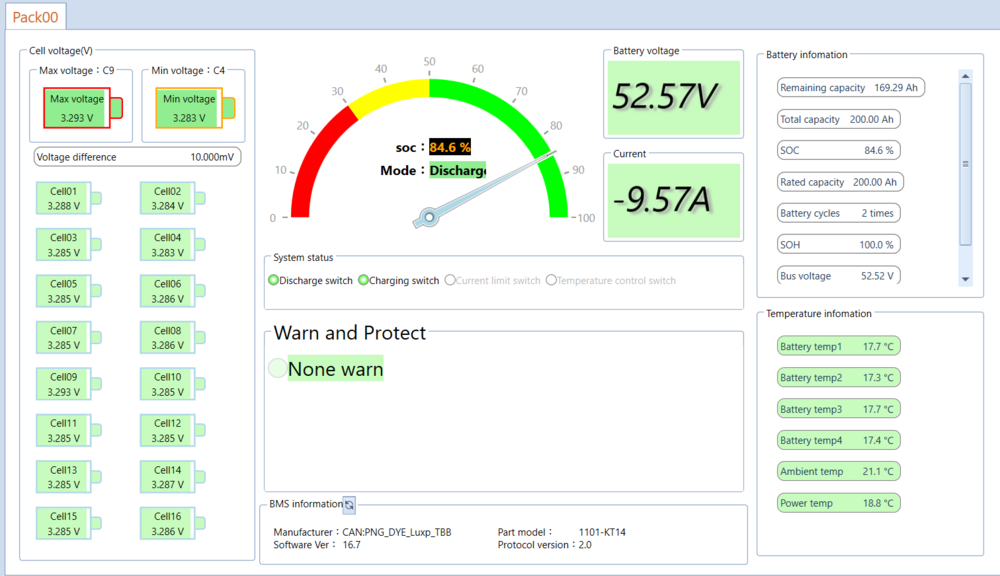Open the Pack00 tab

pyautogui.click(x=35, y=17)
